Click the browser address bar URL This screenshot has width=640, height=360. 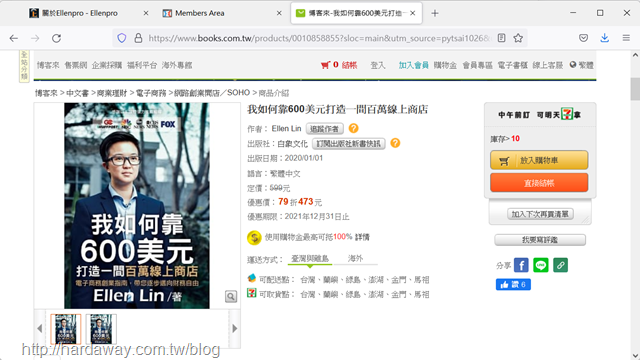(x=320, y=38)
